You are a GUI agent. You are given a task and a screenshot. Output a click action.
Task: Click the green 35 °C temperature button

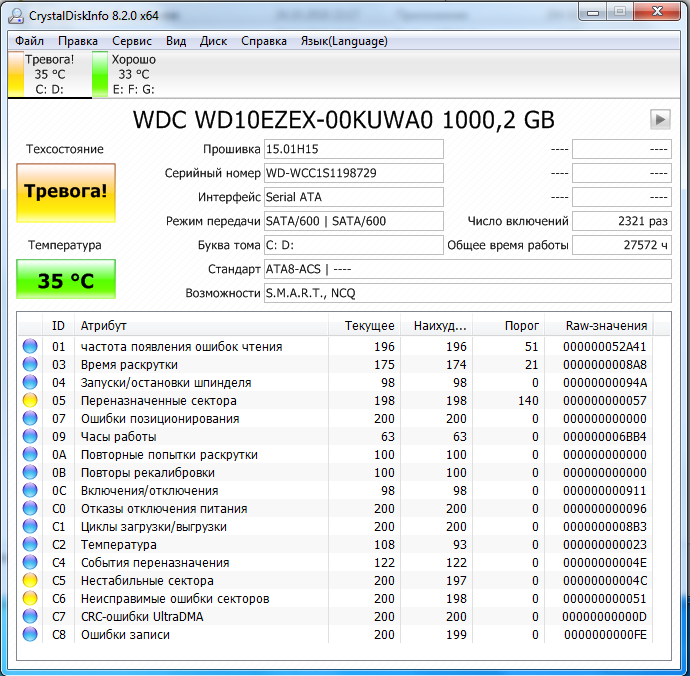coord(66,279)
